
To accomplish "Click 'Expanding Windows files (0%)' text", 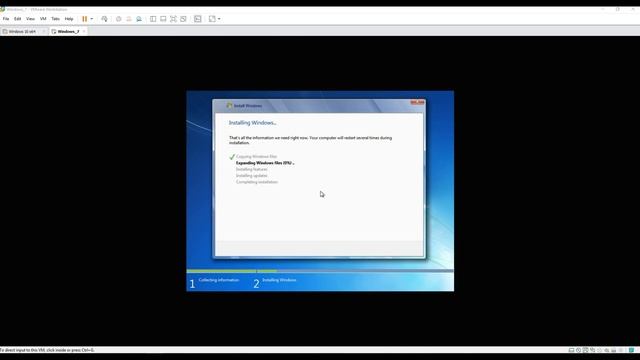I will click(265, 163).
